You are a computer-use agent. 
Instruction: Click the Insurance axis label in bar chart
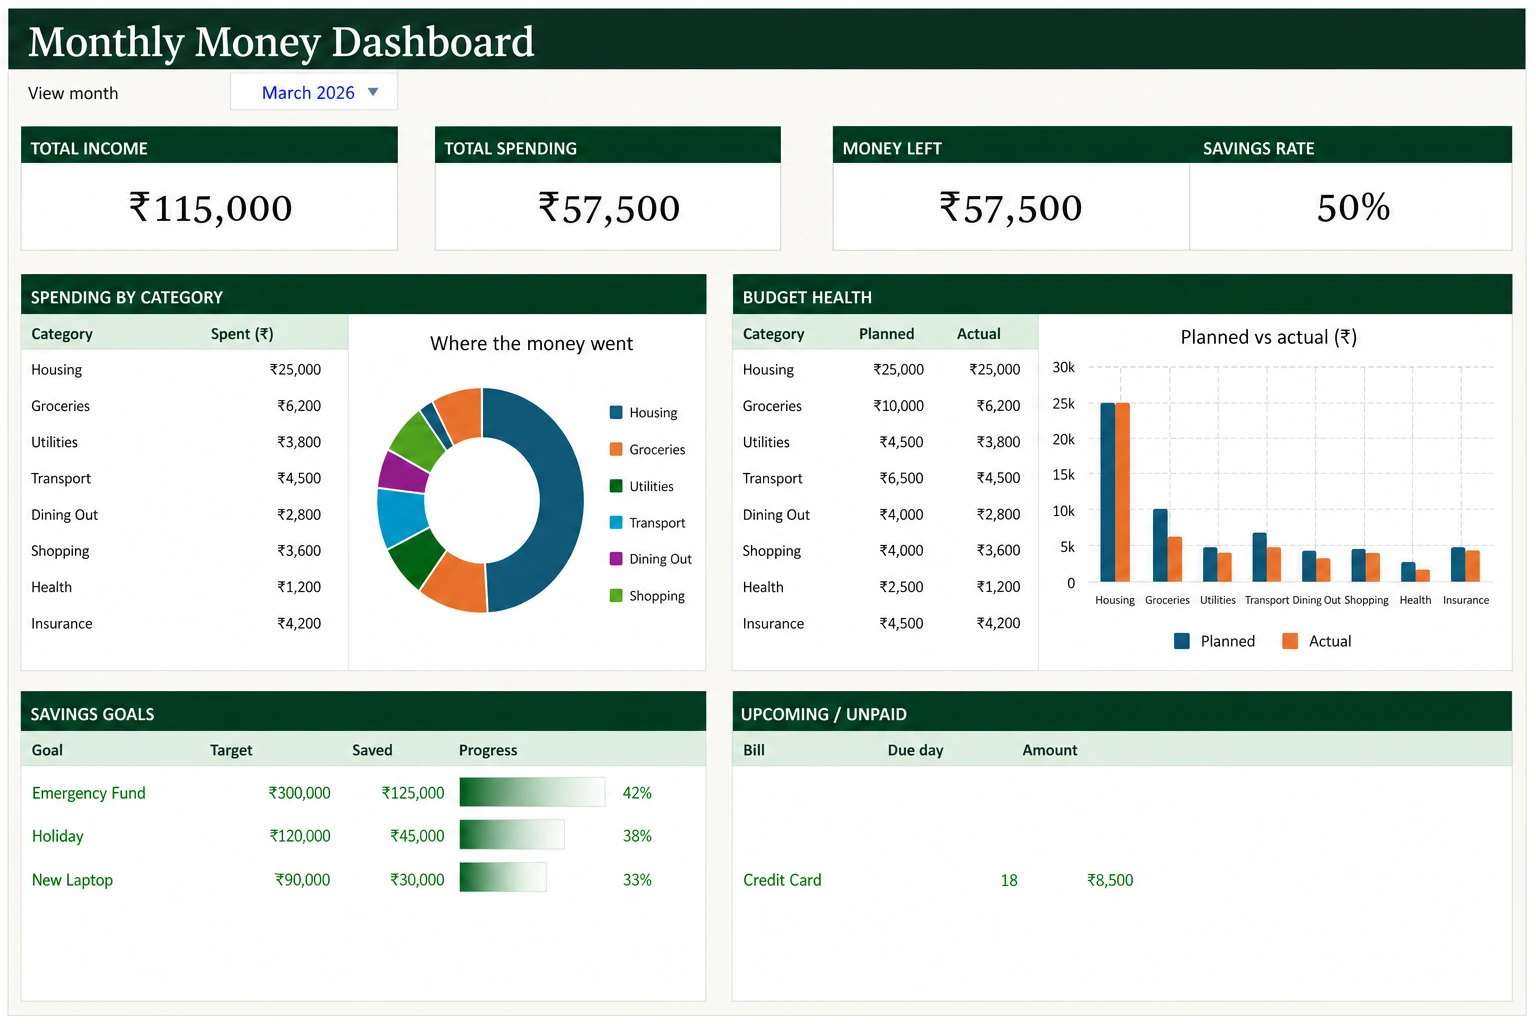pos(1466,600)
